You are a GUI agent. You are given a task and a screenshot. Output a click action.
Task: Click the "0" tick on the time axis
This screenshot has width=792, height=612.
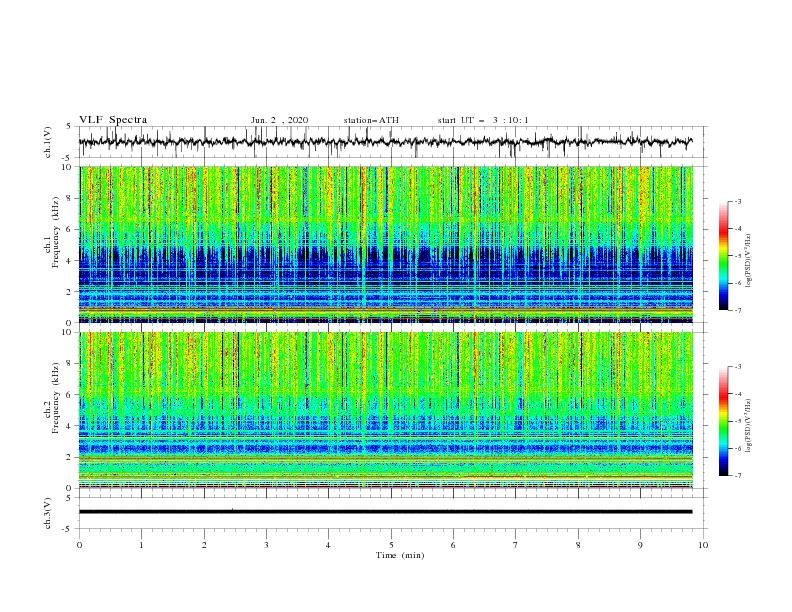tap(79, 545)
